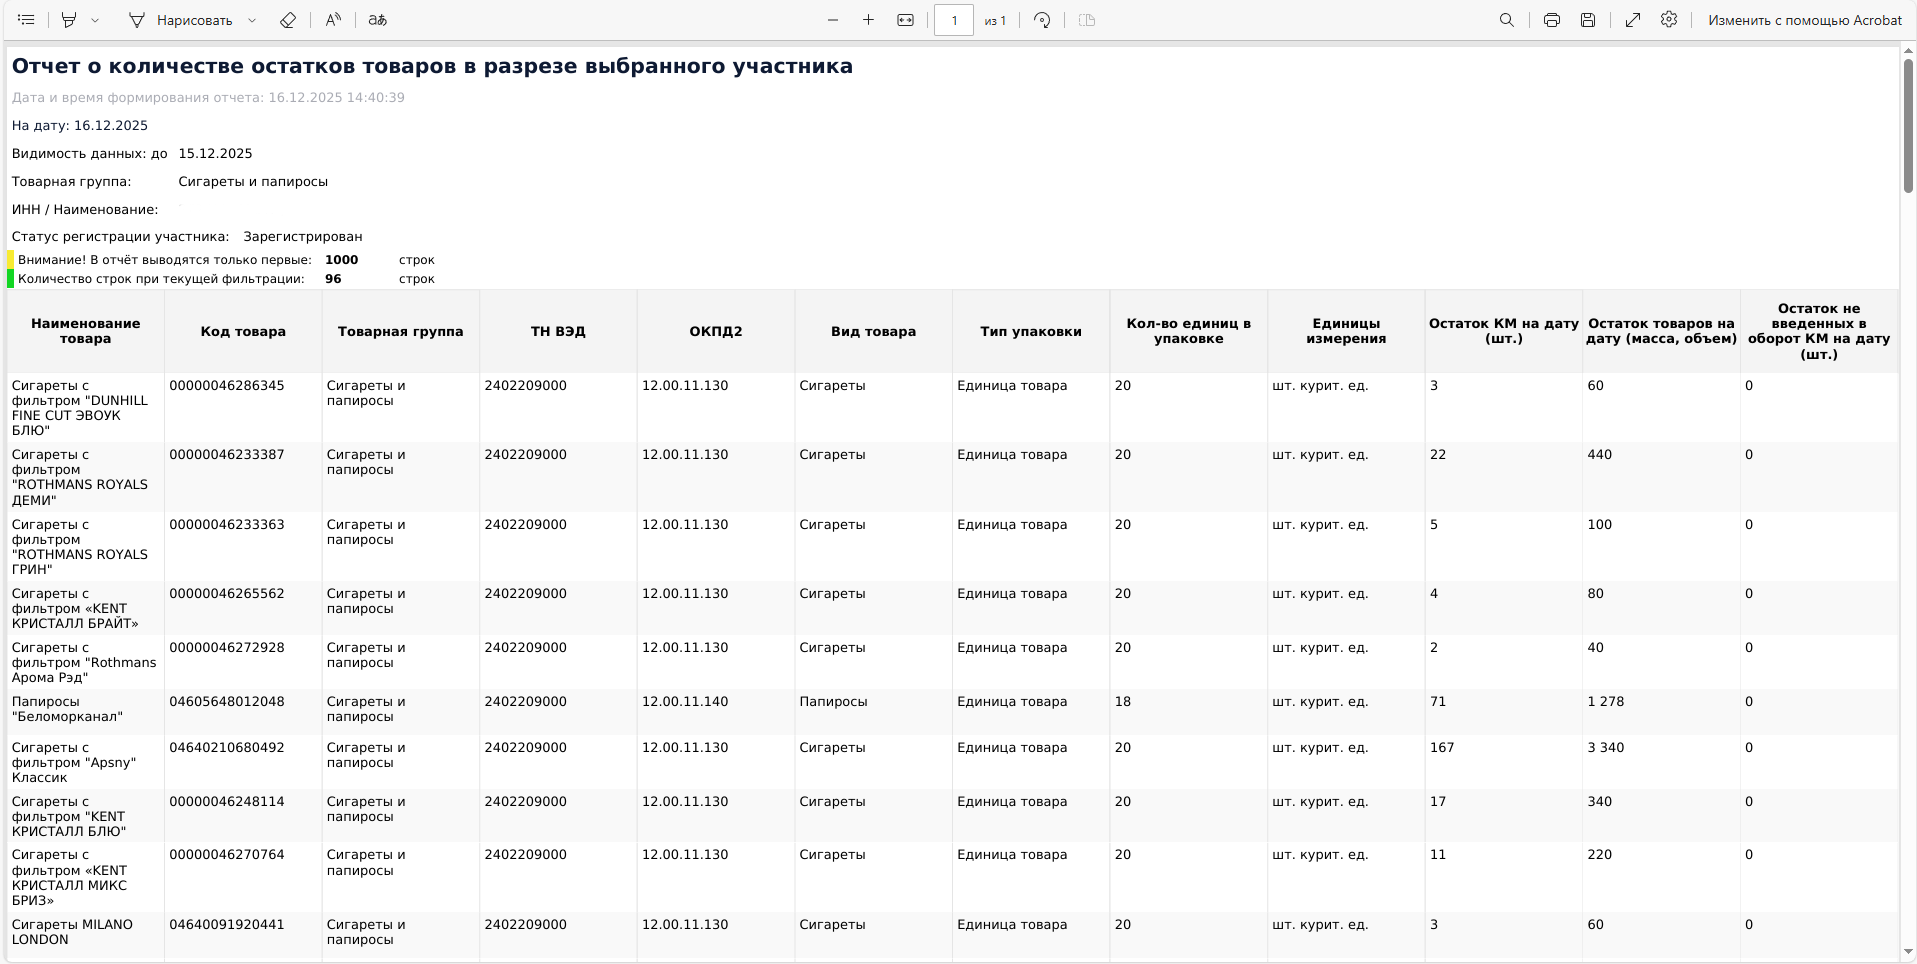Image resolution: width=1917 pixels, height=964 pixels.
Task: Click the Остаток КМ на дату (шт.) header
Action: point(1503,331)
